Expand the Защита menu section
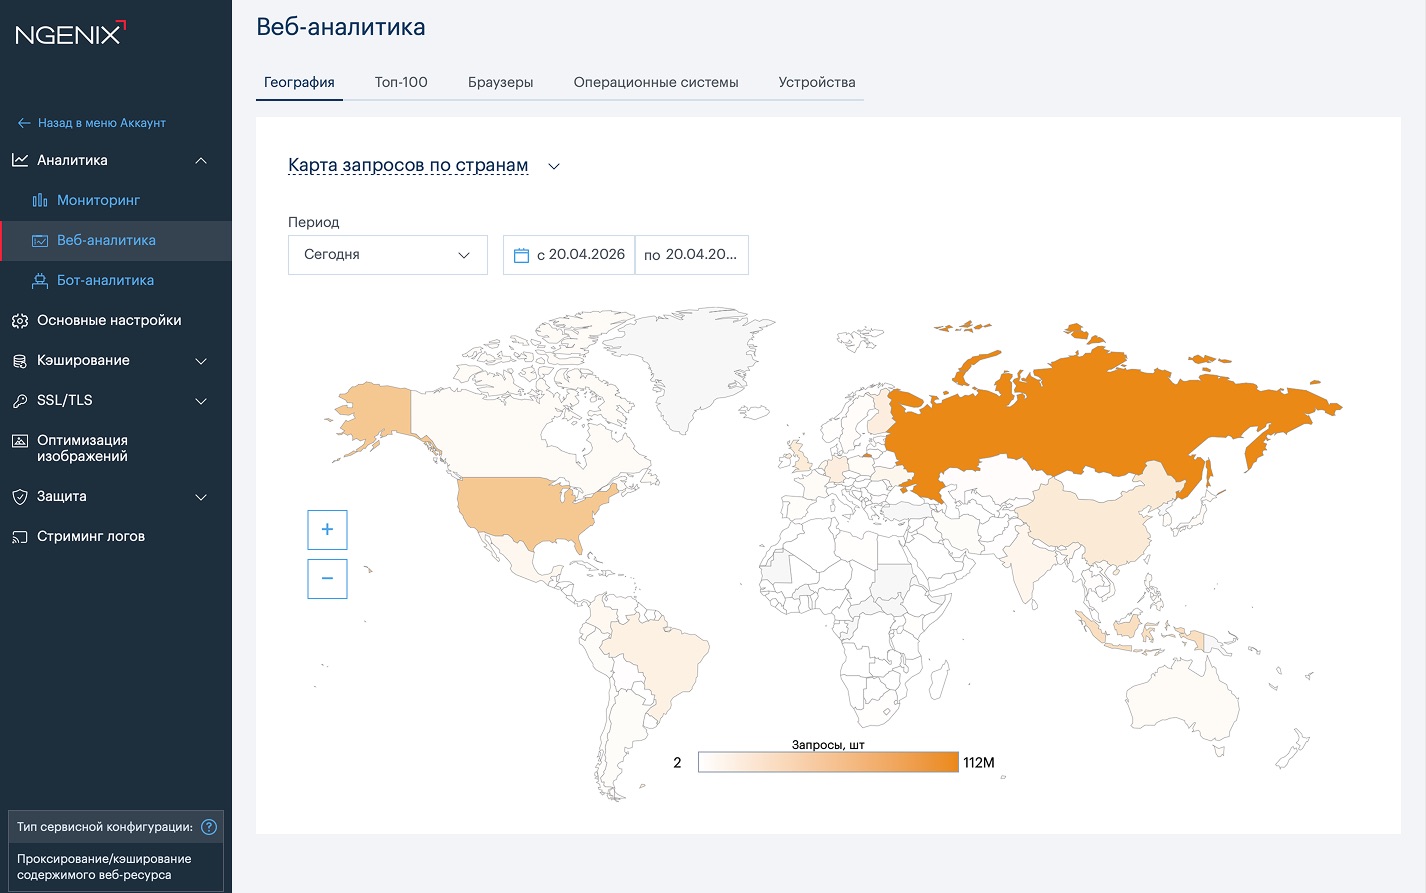 click(x=201, y=497)
